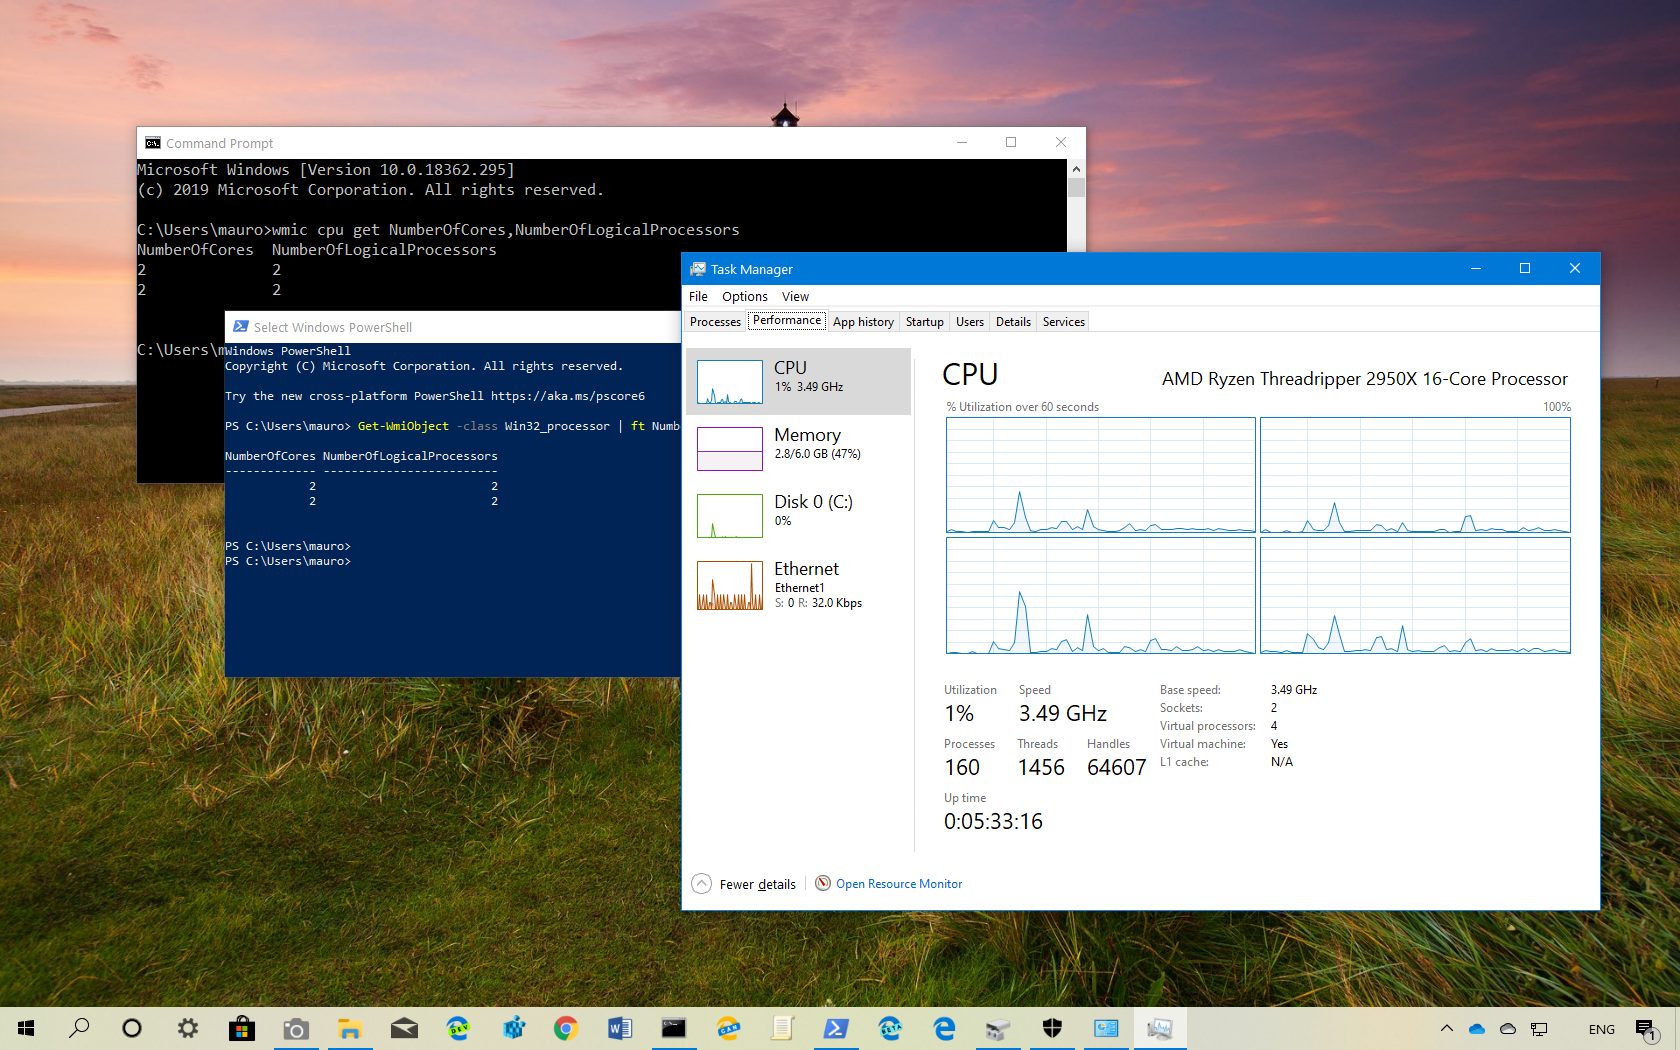Open Microsoft Edge from the taskbar

click(943, 1028)
